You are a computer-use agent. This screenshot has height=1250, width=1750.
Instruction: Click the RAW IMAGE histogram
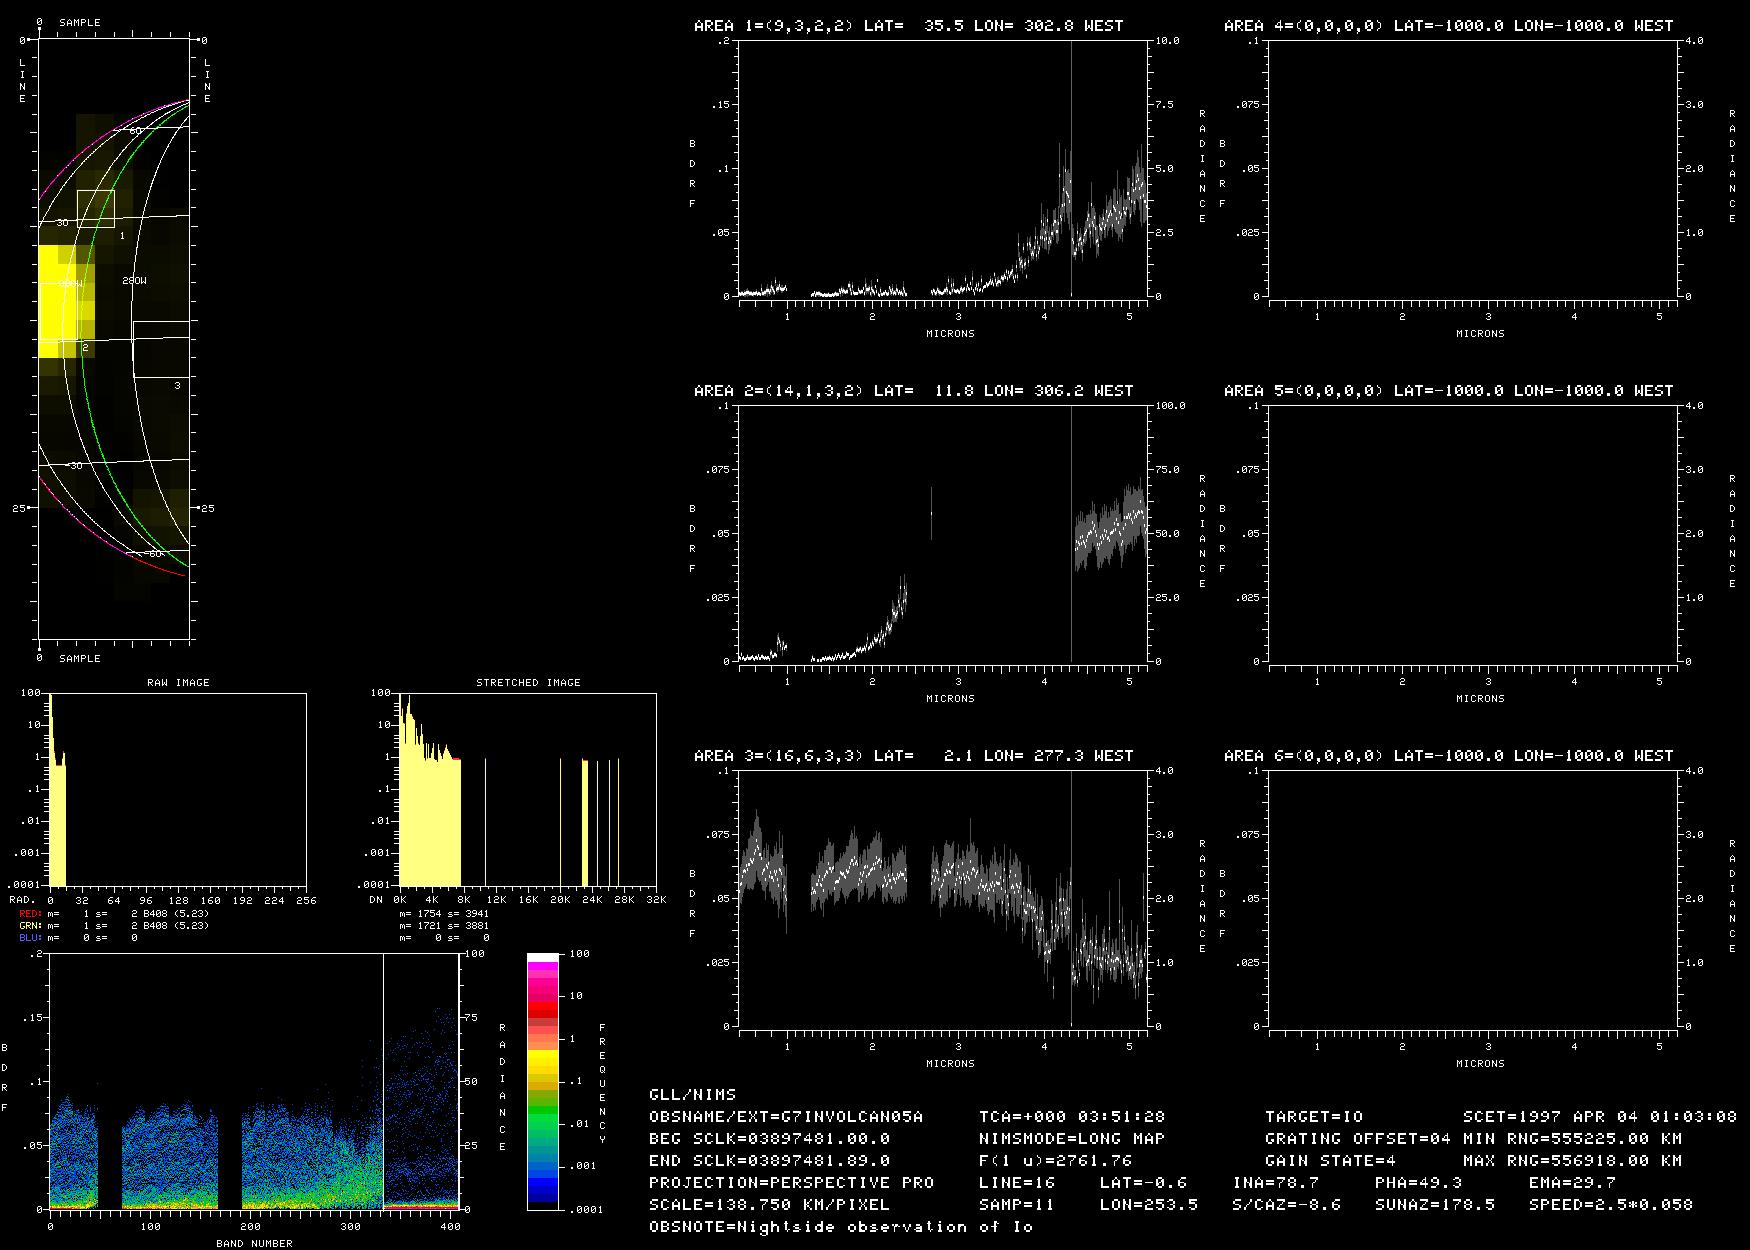click(x=177, y=790)
